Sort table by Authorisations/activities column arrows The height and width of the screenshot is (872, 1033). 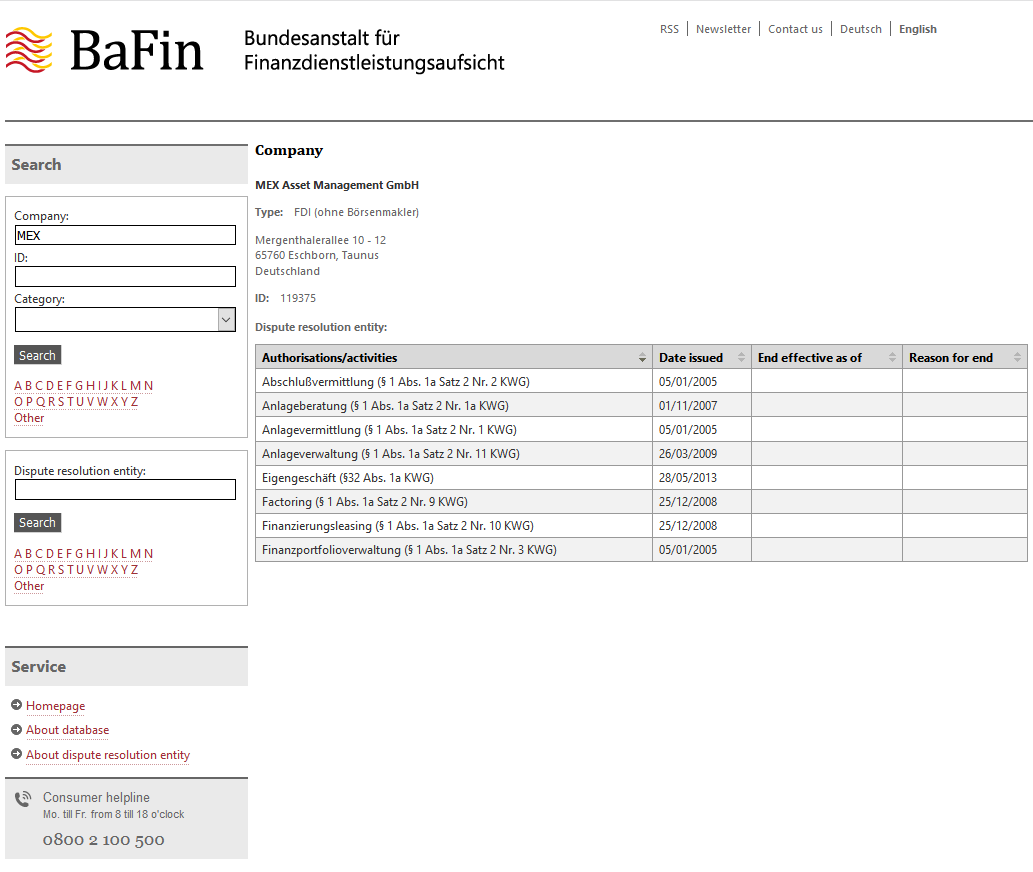point(642,358)
